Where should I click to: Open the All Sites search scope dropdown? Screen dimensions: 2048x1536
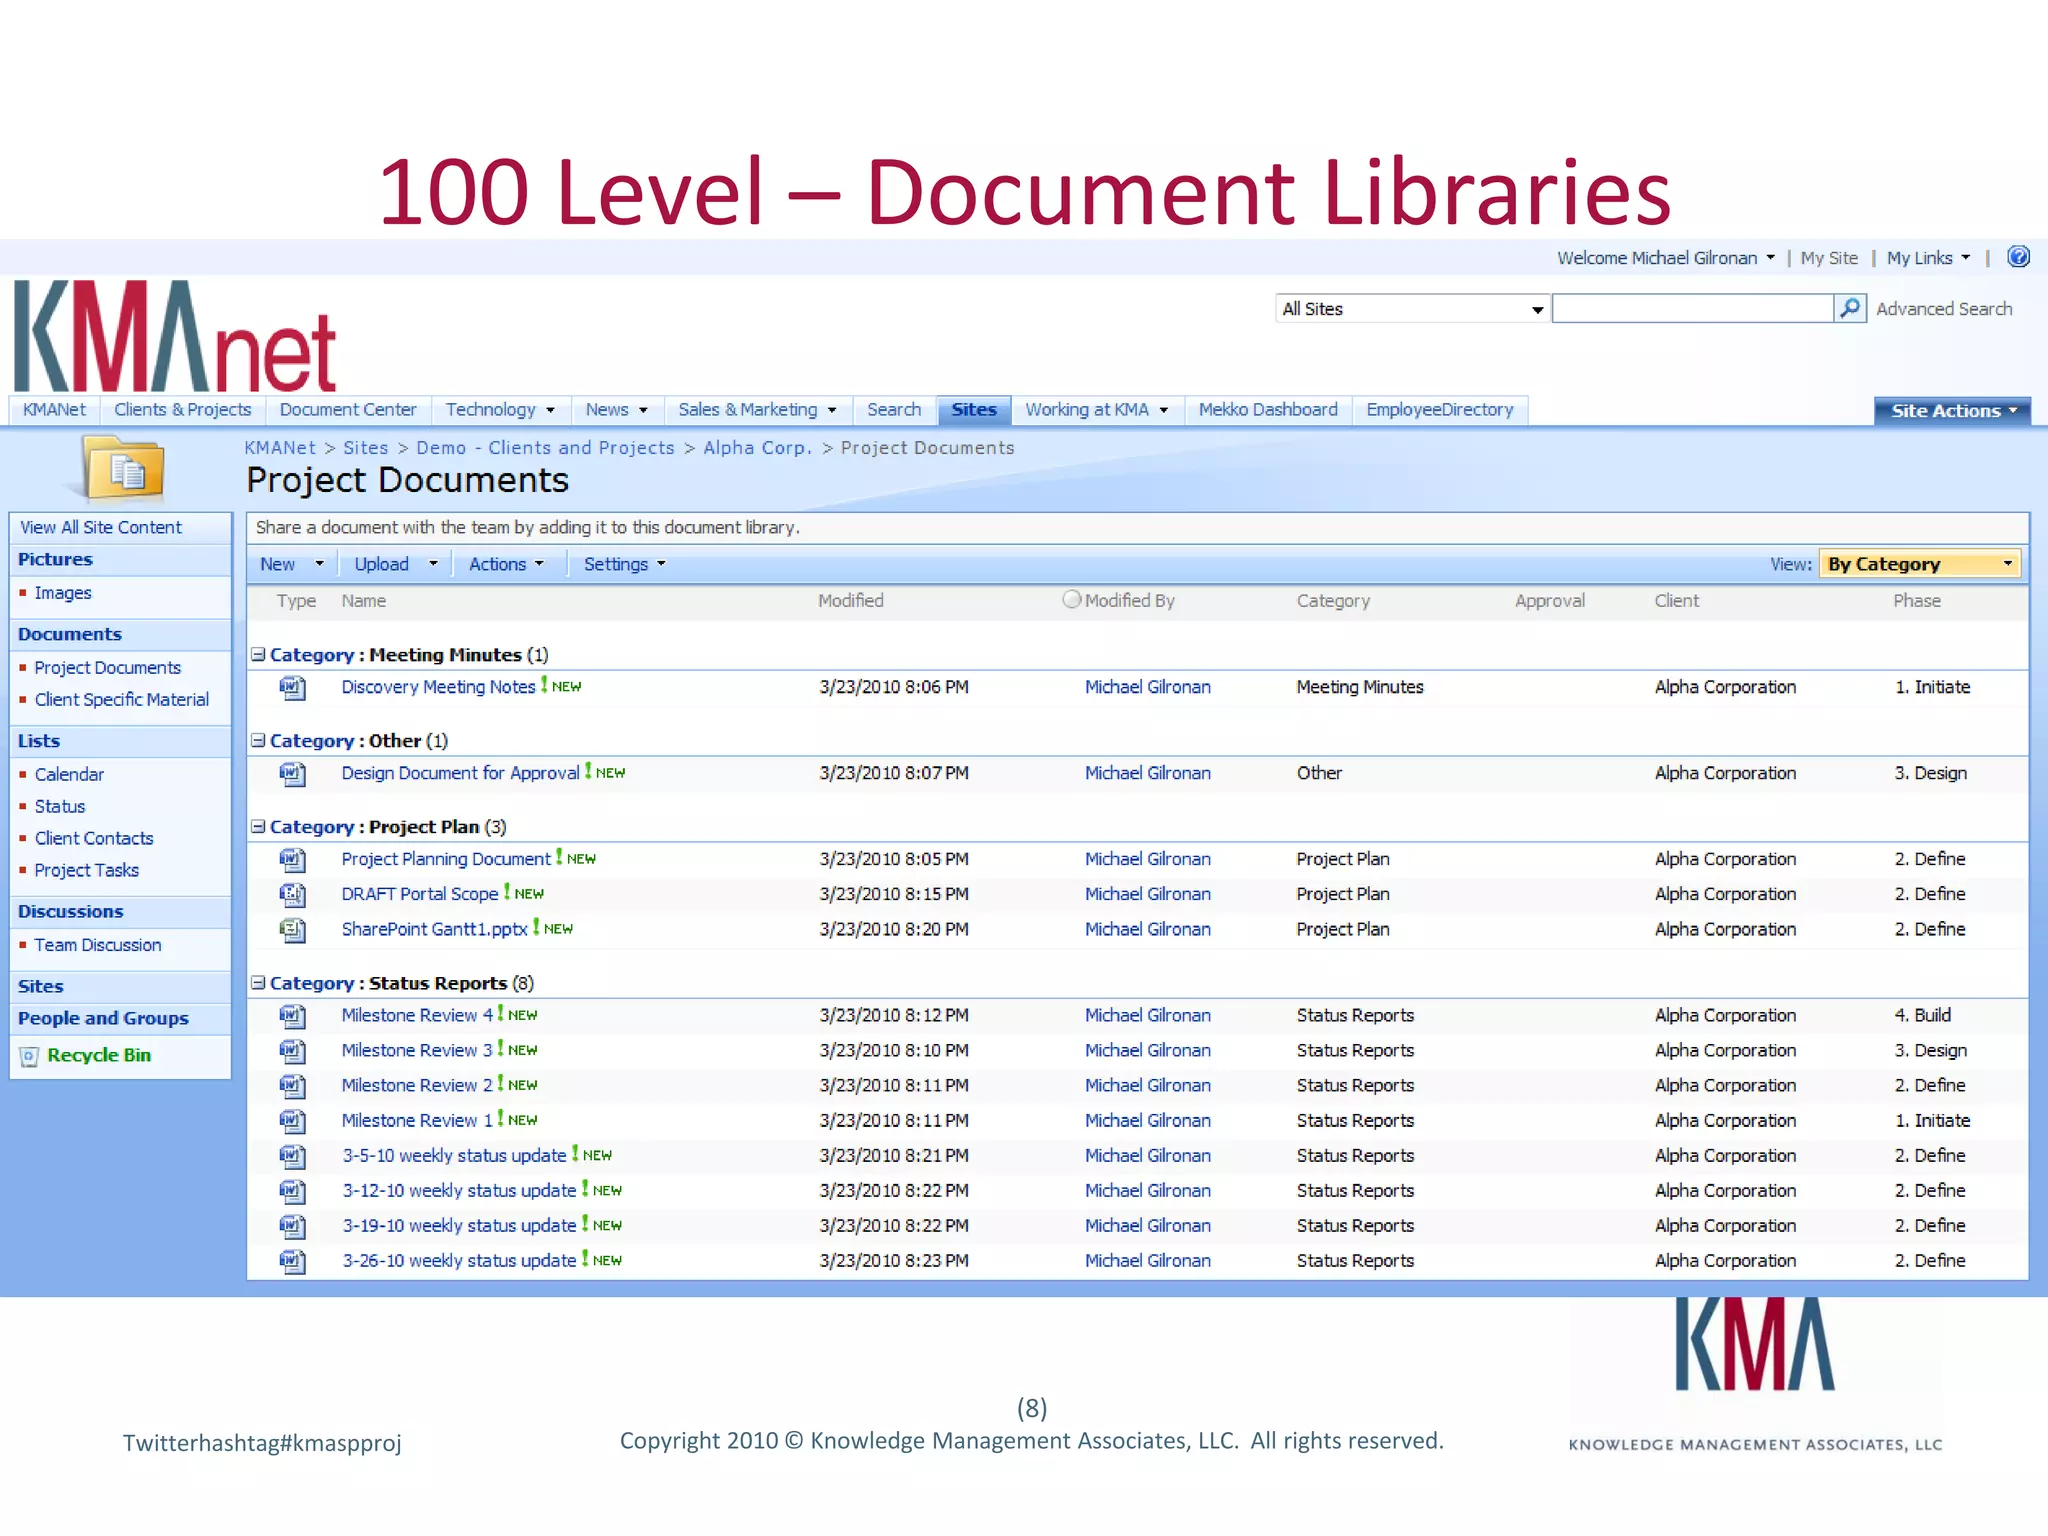coord(1412,309)
